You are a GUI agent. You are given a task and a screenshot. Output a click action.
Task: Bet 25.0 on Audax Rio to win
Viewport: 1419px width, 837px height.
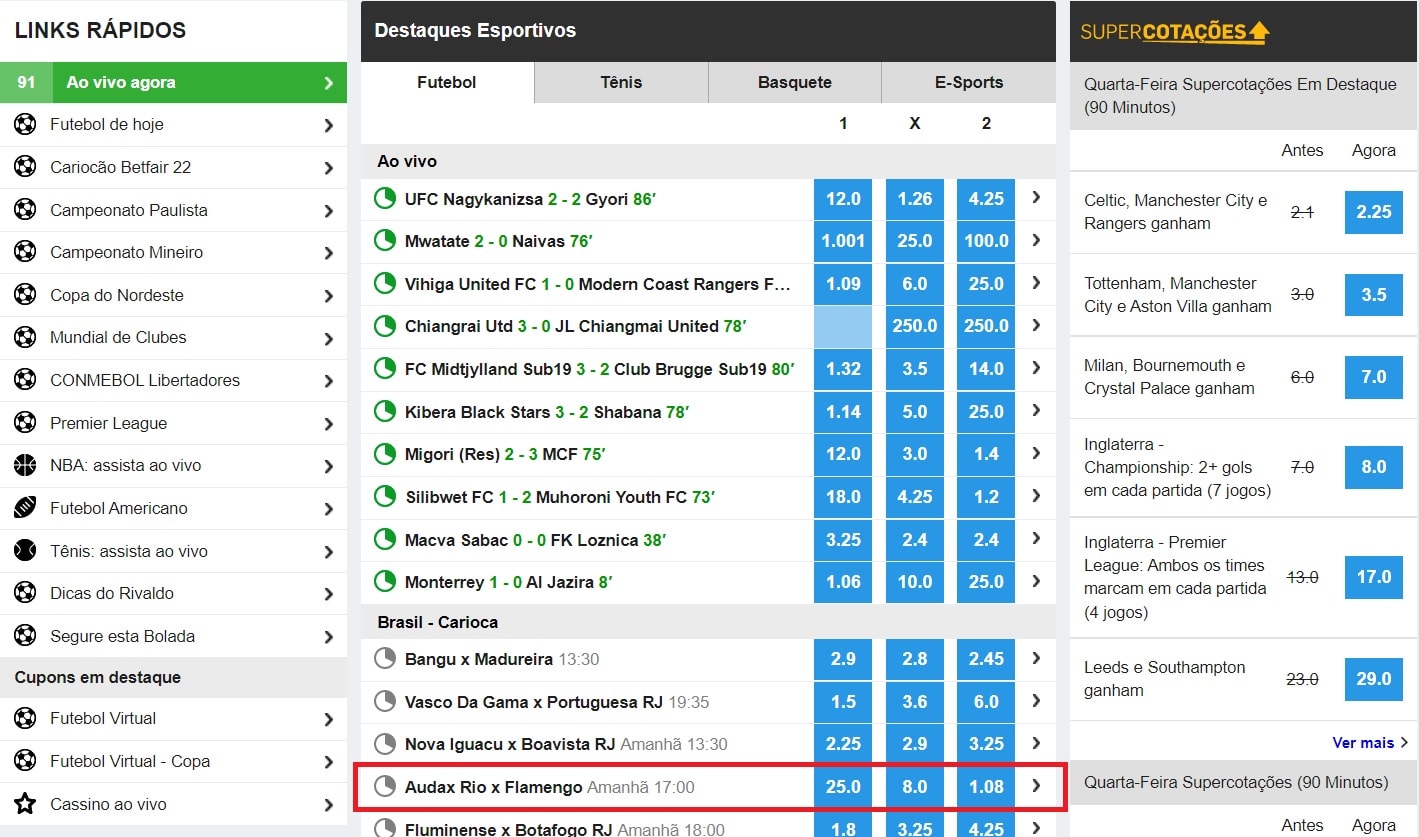[843, 787]
